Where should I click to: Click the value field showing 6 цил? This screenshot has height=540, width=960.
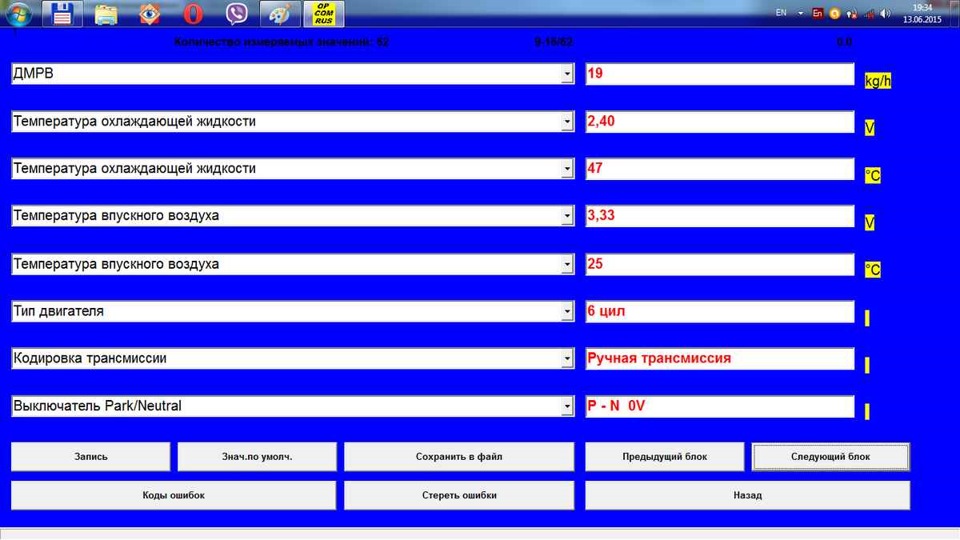point(719,311)
